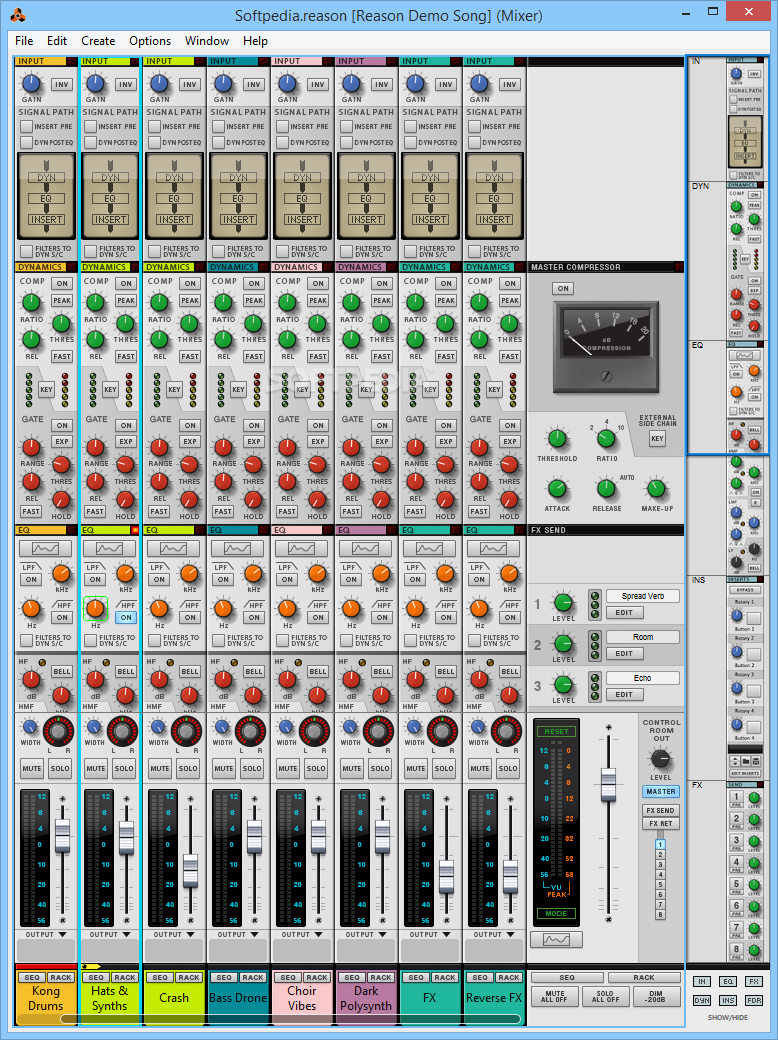Click the Crash channel fader handle
778x1040 pixels.
point(190,871)
